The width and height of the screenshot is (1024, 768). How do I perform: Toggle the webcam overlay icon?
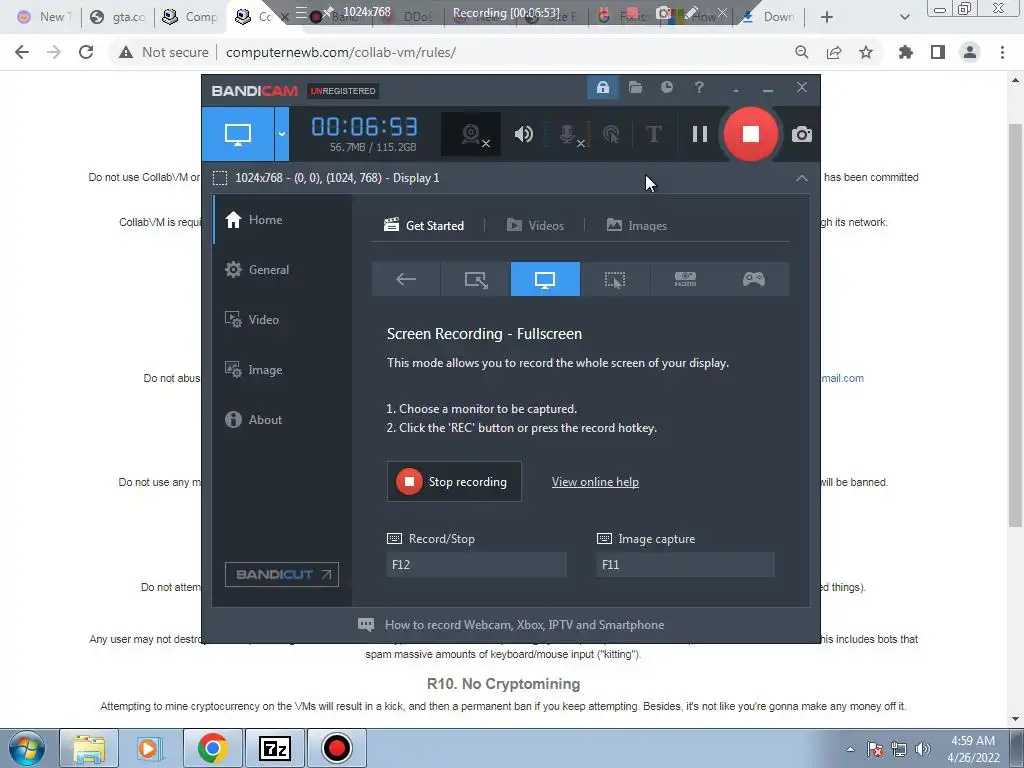[x=472, y=135]
